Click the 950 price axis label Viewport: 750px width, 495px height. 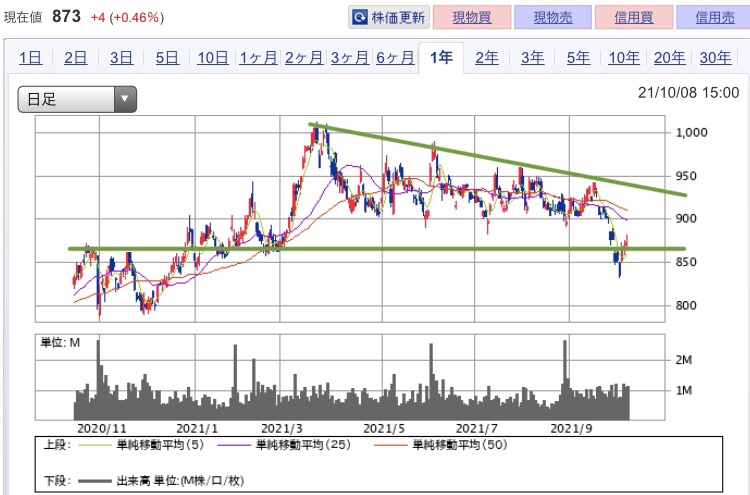[x=686, y=176]
